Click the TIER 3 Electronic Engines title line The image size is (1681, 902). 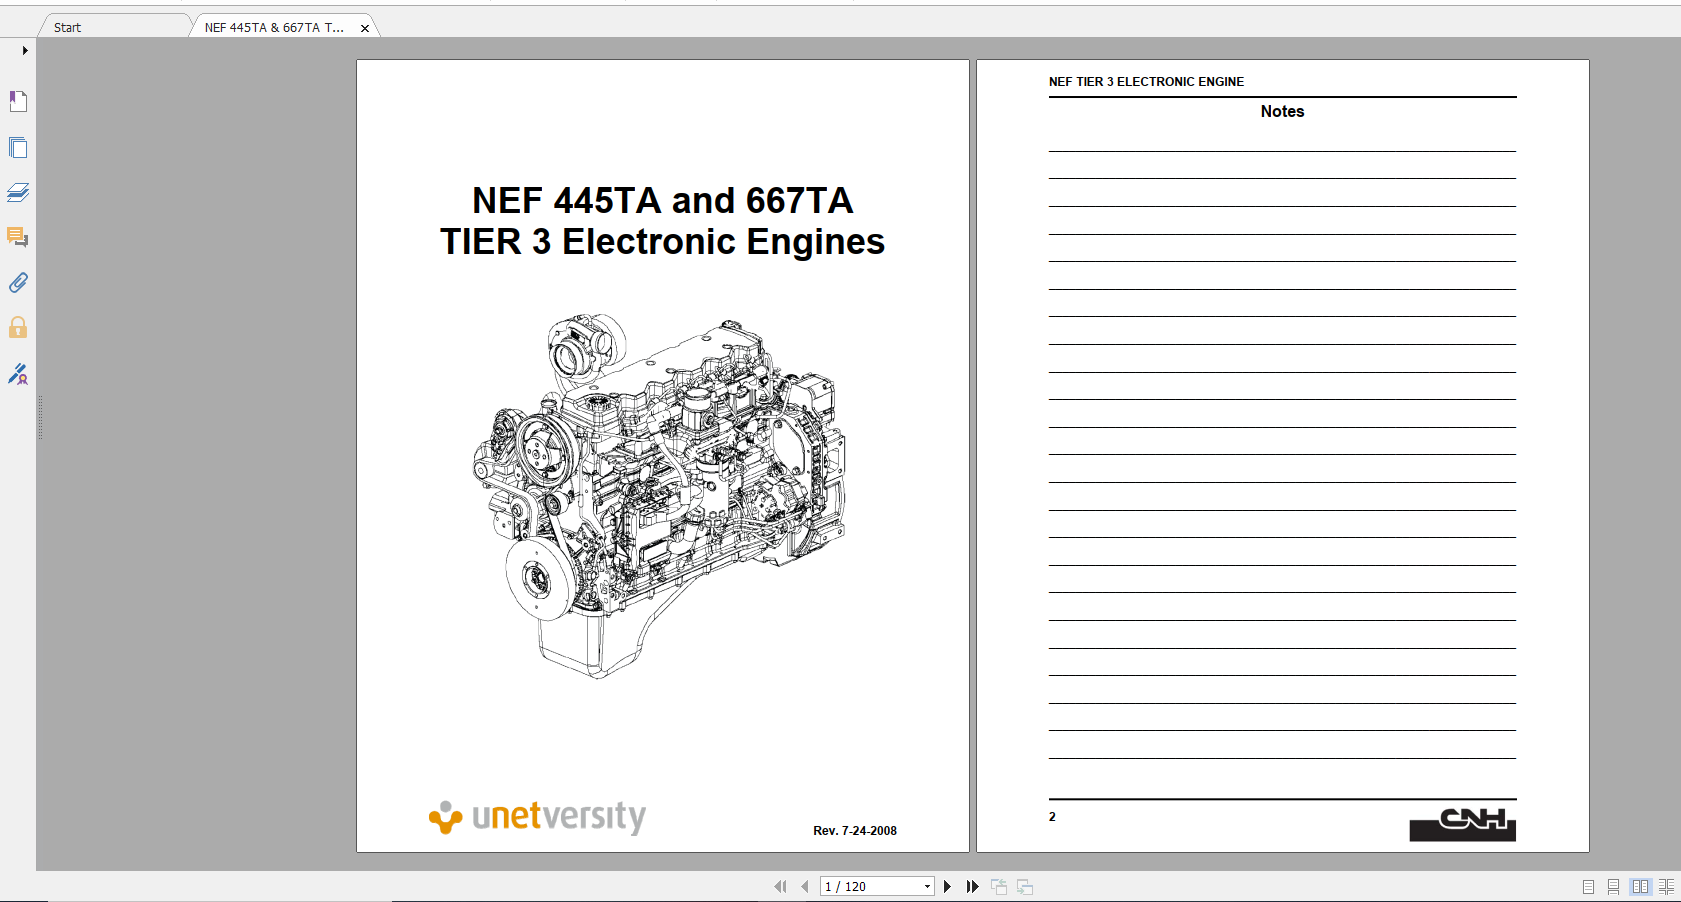click(x=662, y=242)
